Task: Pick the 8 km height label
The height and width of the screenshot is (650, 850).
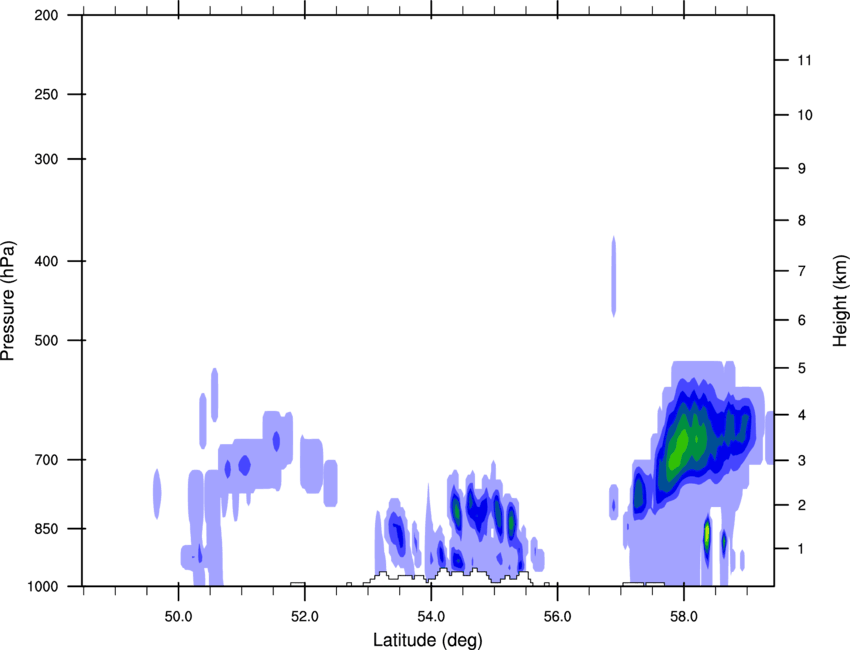Action: coord(802,220)
